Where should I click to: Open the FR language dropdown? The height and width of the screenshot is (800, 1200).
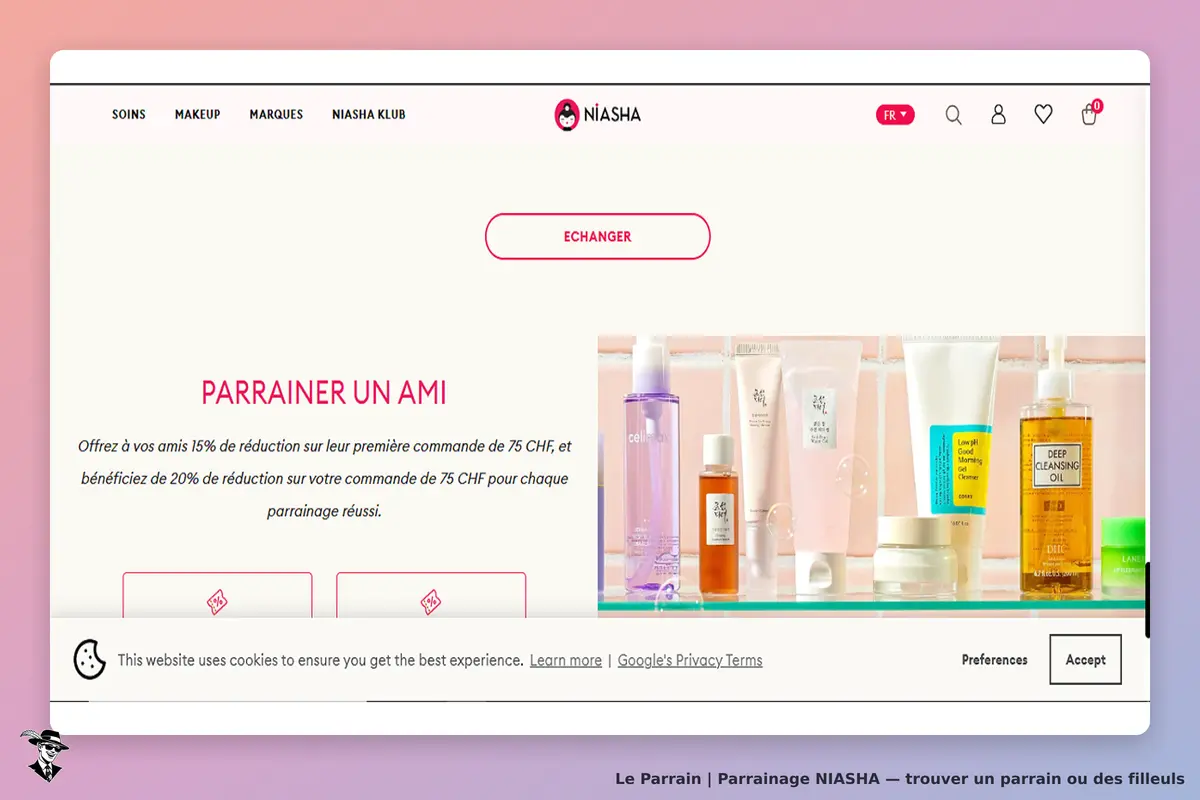pyautogui.click(x=895, y=115)
